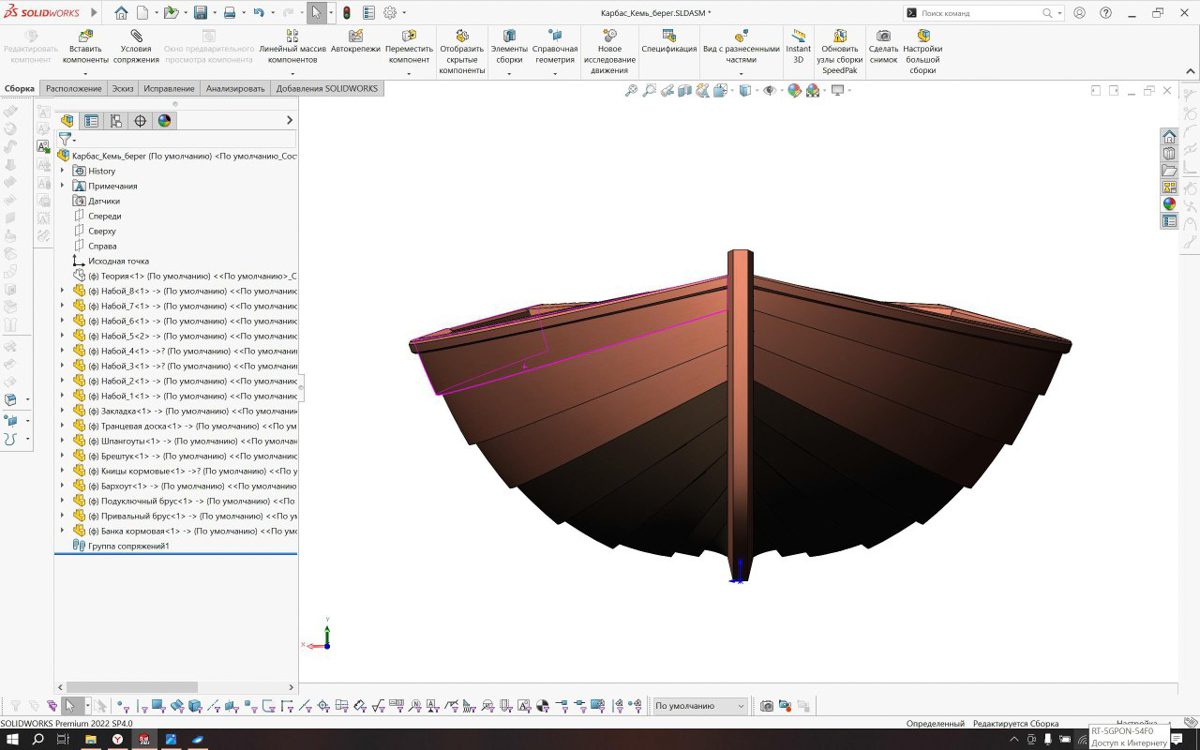Open the По умолчанию configuration dropdown
The width and height of the screenshot is (1200, 750).
(700, 706)
